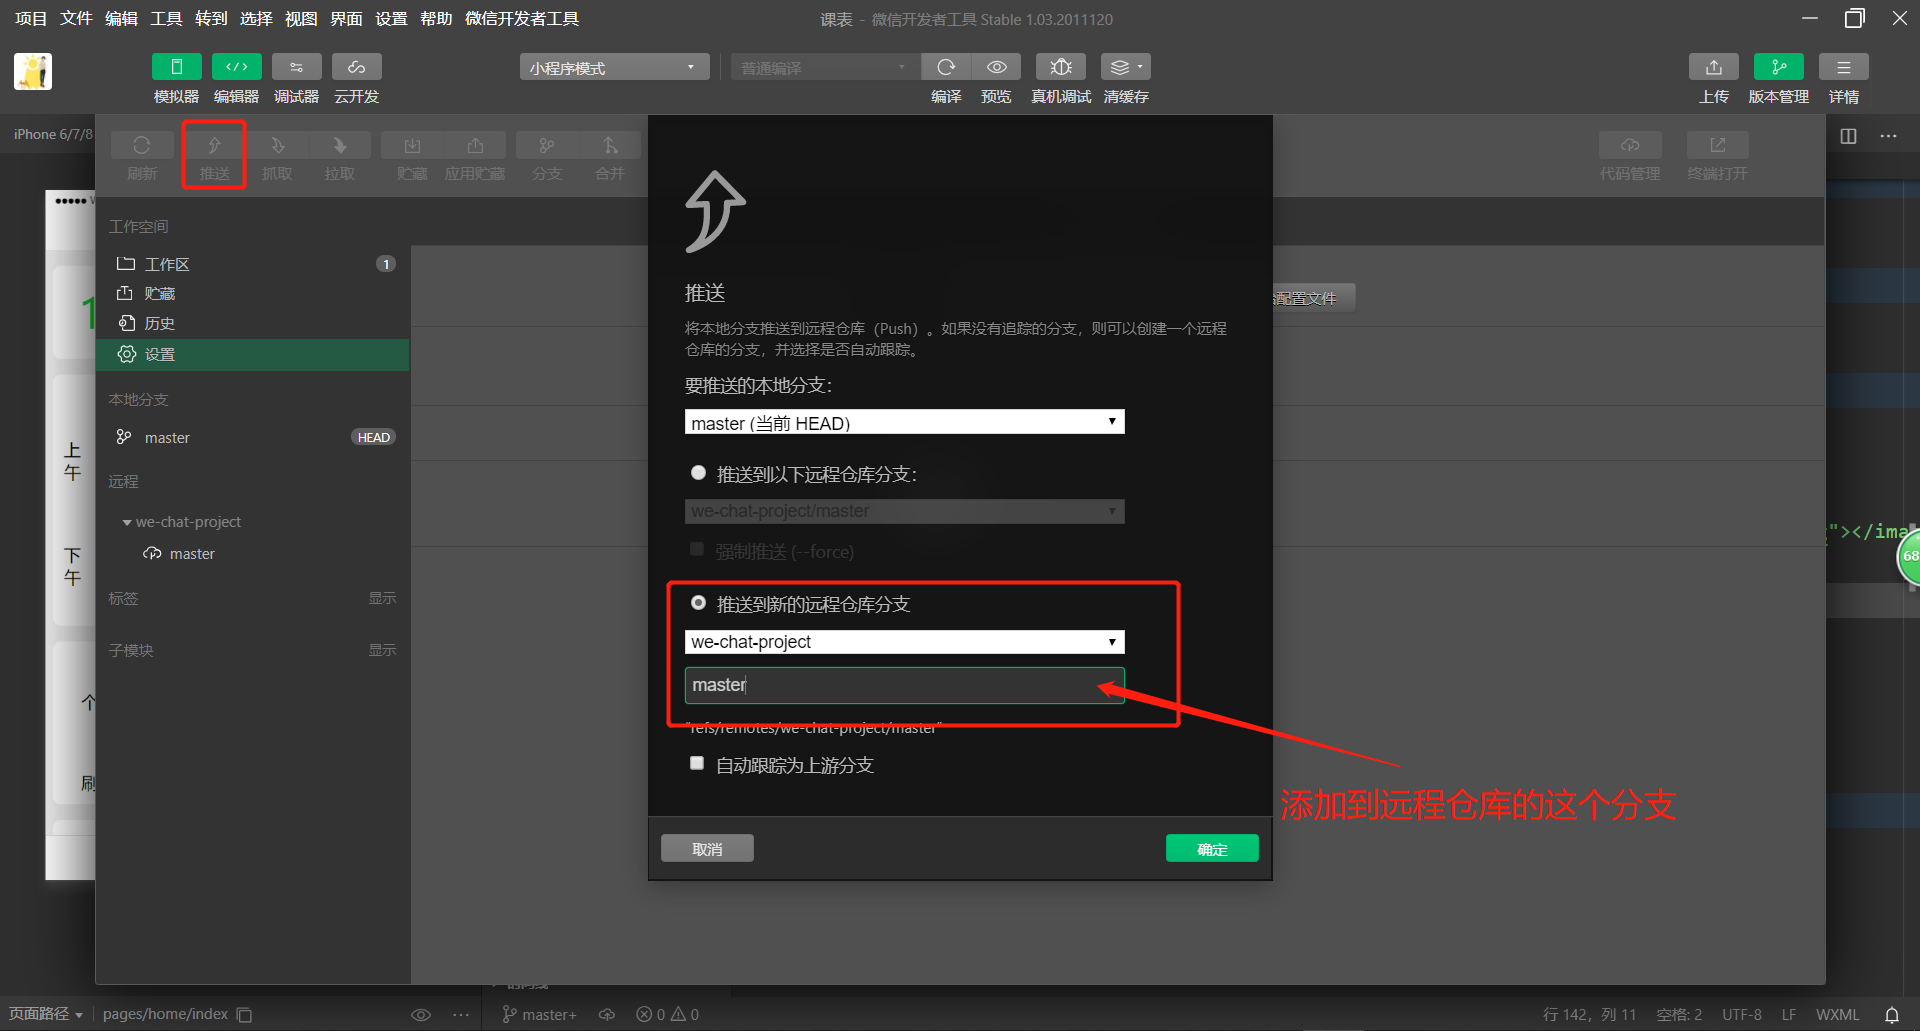Click the details (详情) toolbar icon
The image size is (1920, 1031).
(x=1843, y=67)
